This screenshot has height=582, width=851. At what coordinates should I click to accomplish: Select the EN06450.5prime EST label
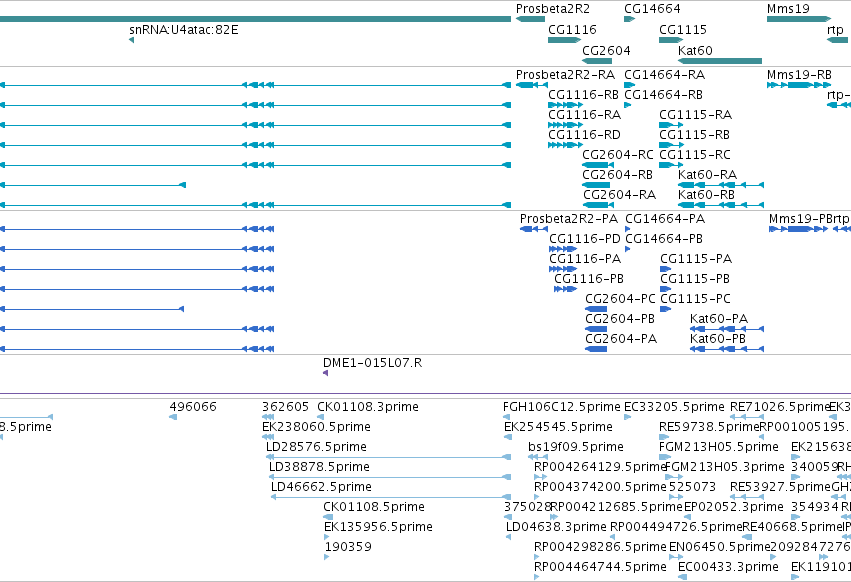pos(720,548)
